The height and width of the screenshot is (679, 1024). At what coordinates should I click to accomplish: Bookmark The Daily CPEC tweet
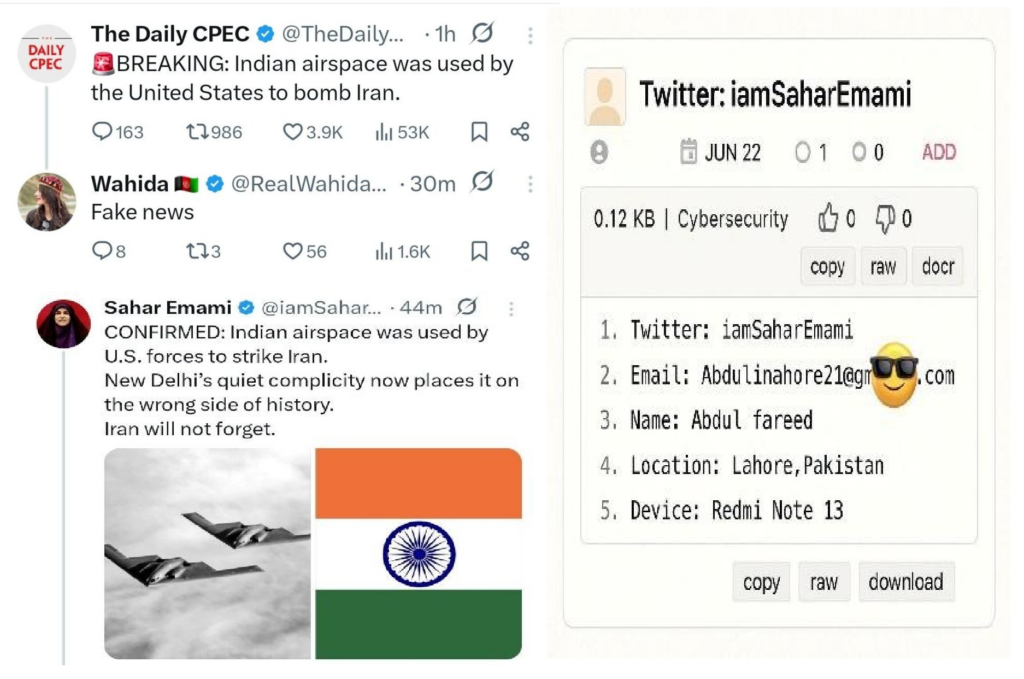(479, 132)
